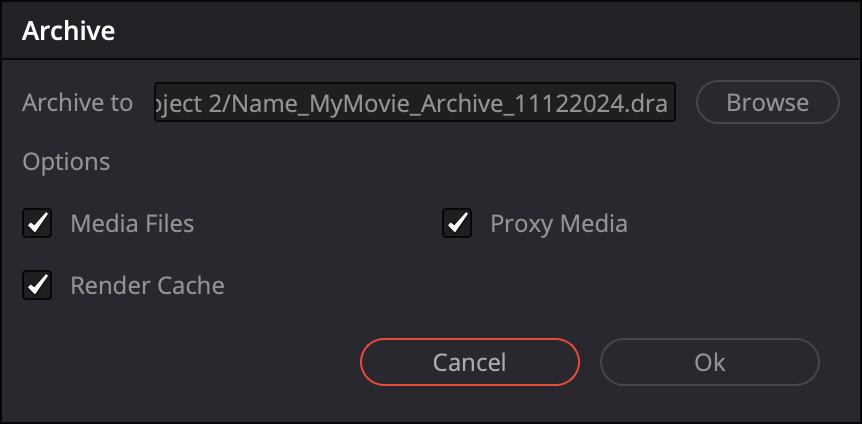Image resolution: width=862 pixels, height=424 pixels.
Task: Click the "Render Cache" option label
Action: [x=147, y=286]
